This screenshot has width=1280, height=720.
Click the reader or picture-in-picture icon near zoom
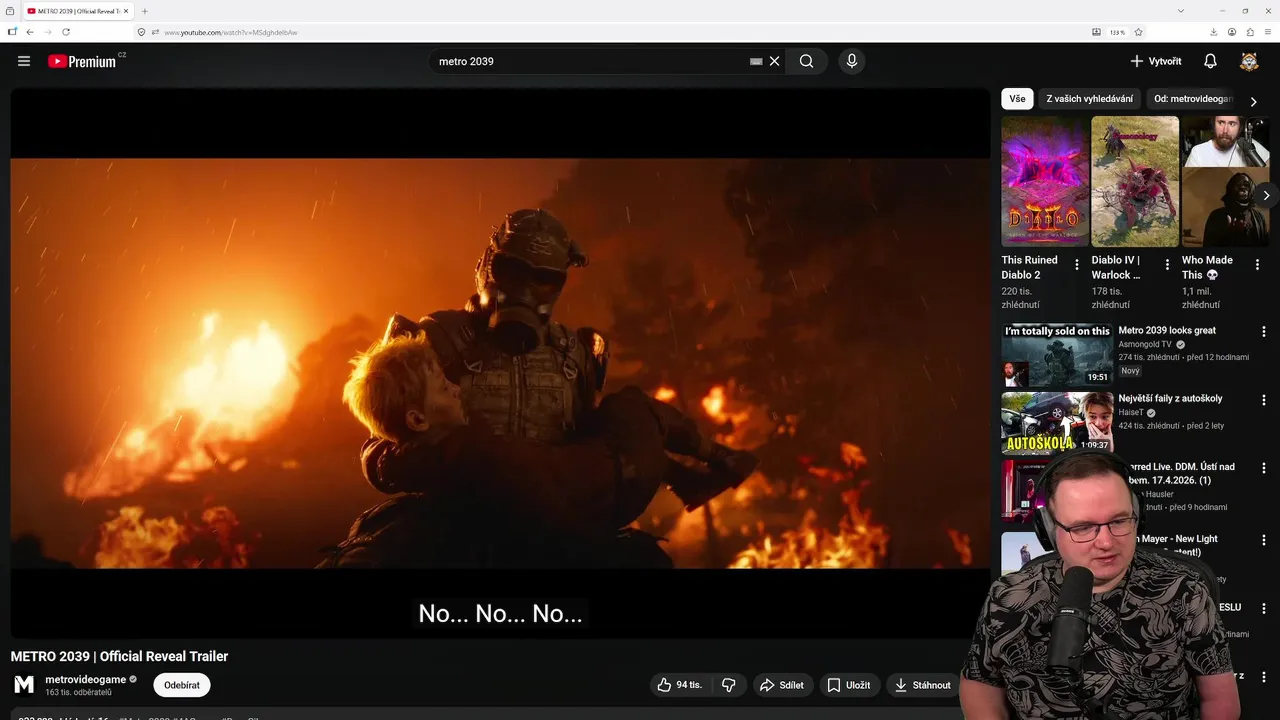pos(1096,32)
